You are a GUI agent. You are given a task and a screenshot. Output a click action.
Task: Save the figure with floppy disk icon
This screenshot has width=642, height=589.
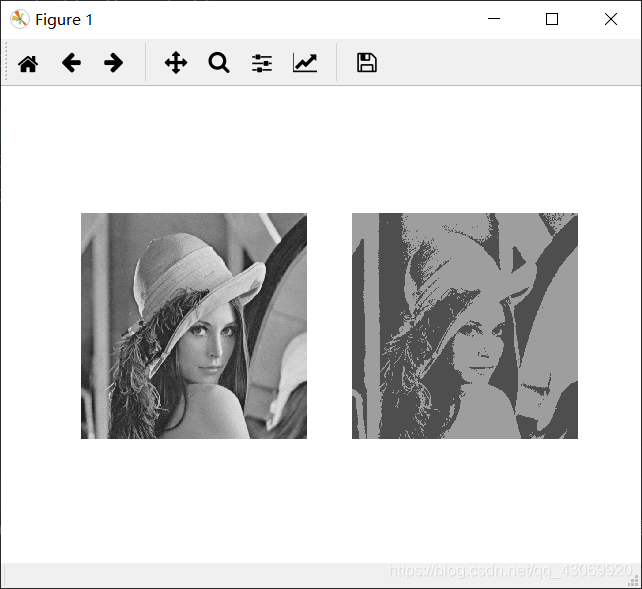point(367,63)
